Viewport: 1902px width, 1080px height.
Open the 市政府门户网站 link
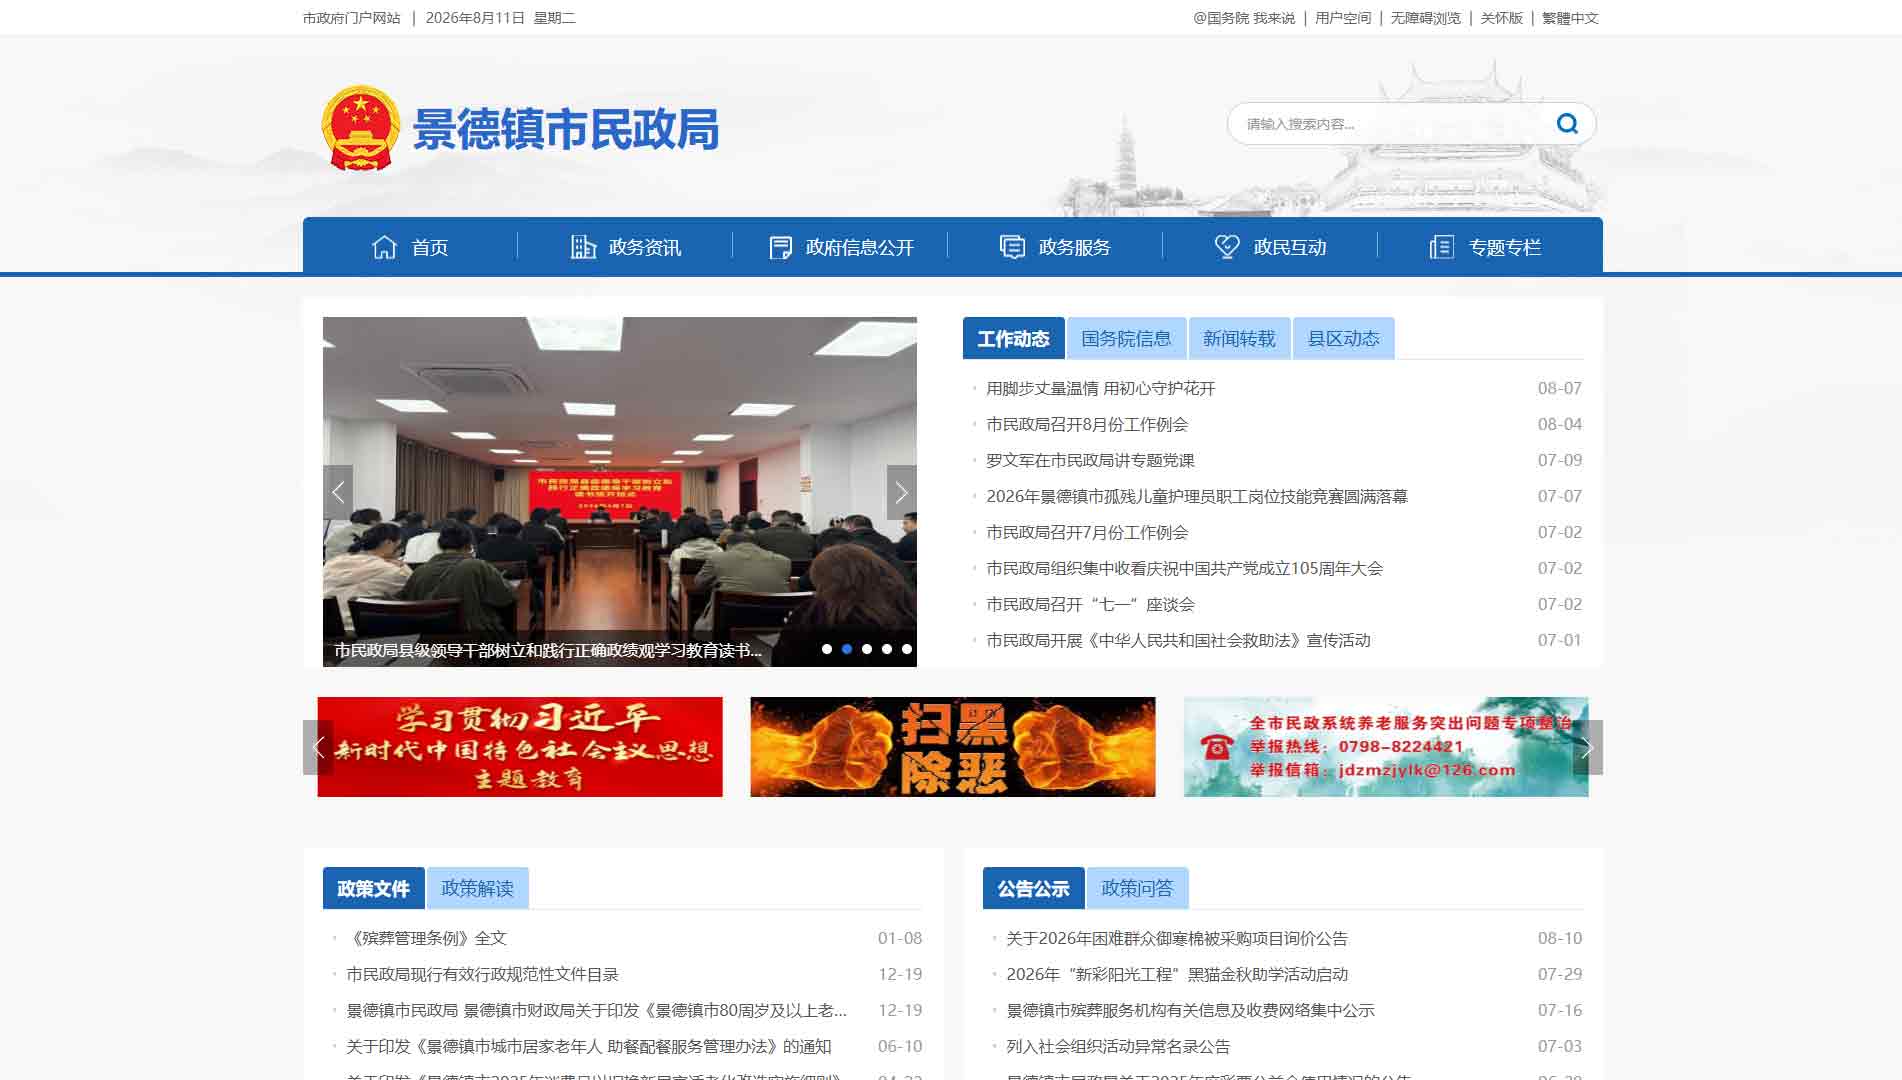point(352,18)
